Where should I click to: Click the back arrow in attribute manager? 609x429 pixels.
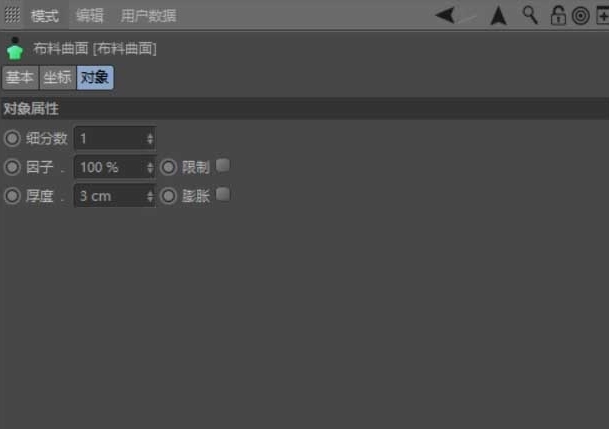coord(445,16)
